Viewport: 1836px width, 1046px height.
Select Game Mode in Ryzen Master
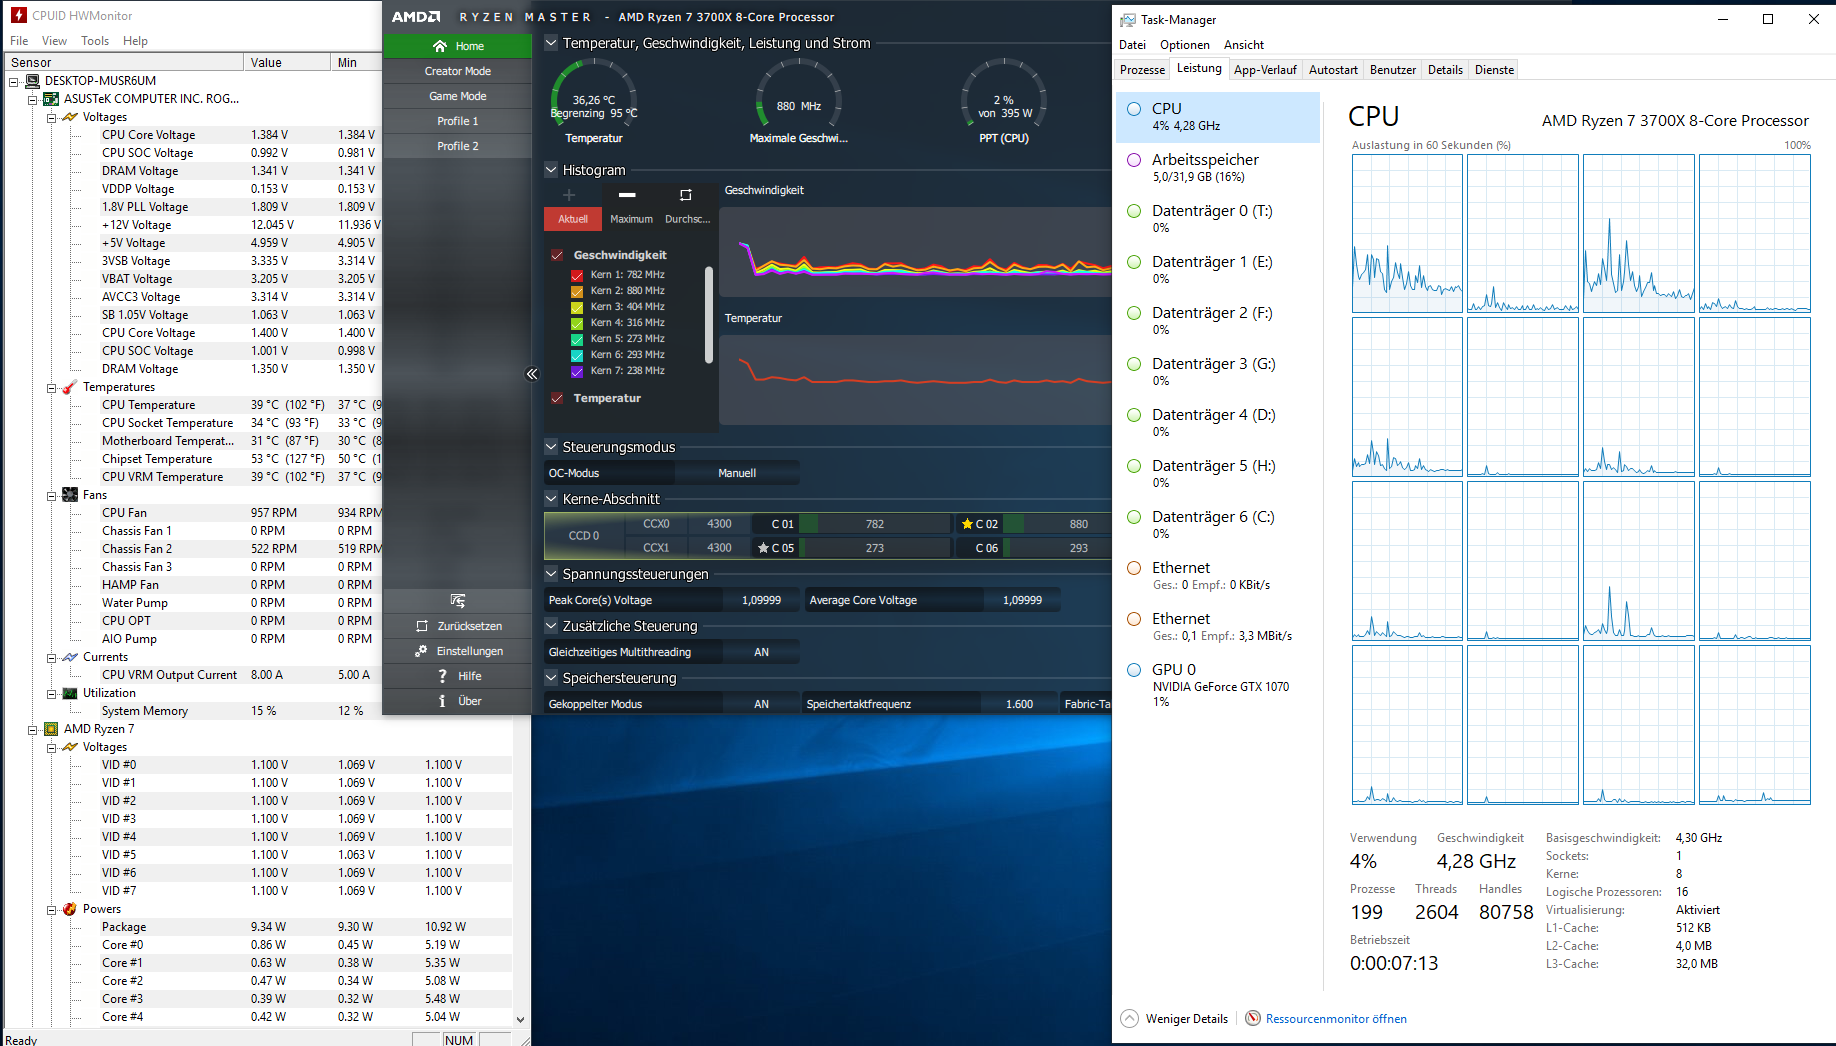coord(457,96)
